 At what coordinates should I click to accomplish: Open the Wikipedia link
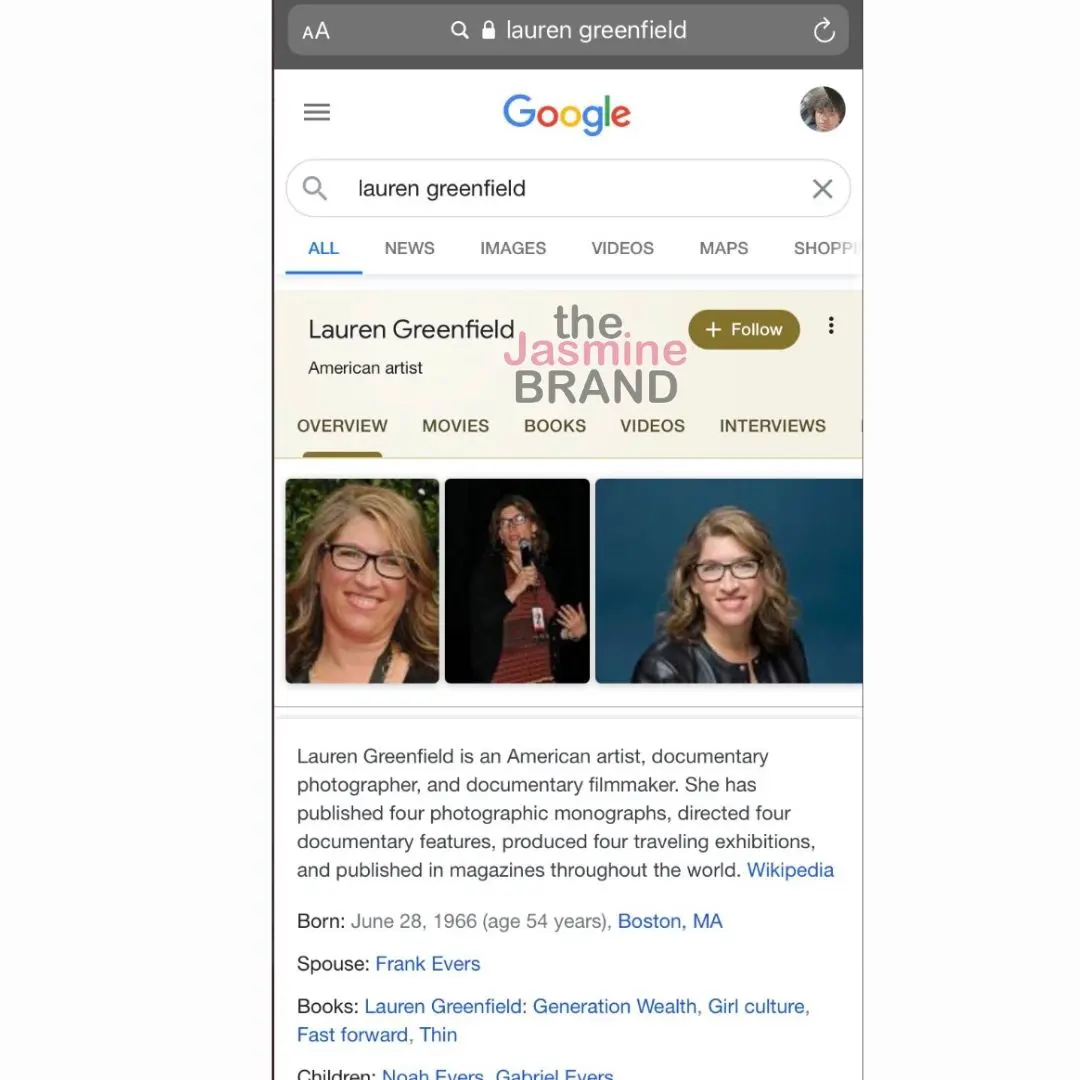[x=790, y=870]
